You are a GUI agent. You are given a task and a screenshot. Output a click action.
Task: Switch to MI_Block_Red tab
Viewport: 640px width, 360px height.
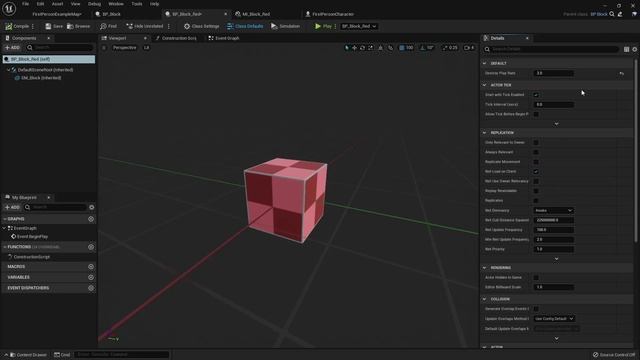click(x=256, y=14)
